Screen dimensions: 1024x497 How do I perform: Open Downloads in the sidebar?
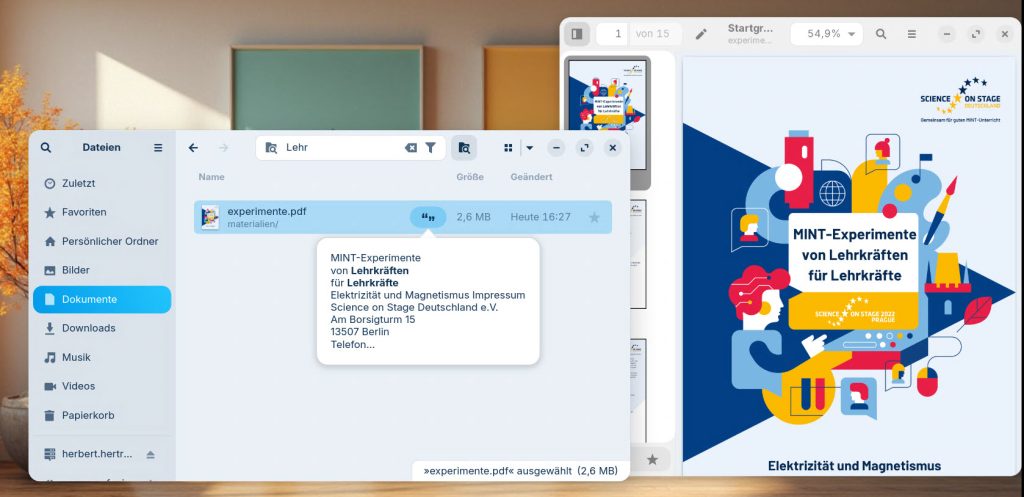pos(88,328)
